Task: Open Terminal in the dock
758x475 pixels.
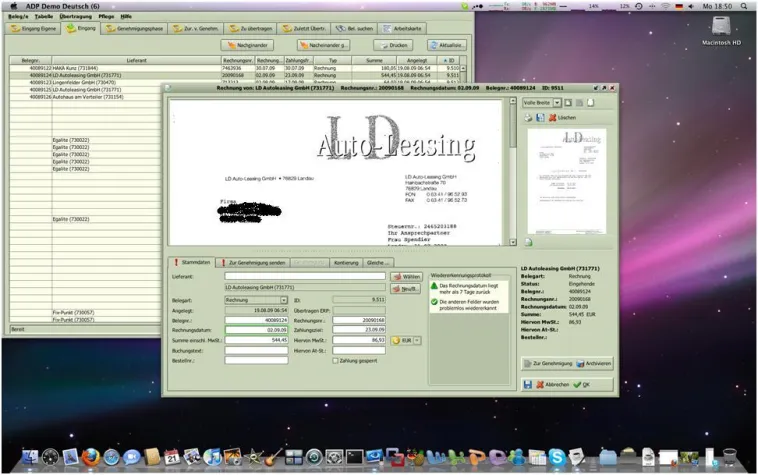Action: coord(354,457)
